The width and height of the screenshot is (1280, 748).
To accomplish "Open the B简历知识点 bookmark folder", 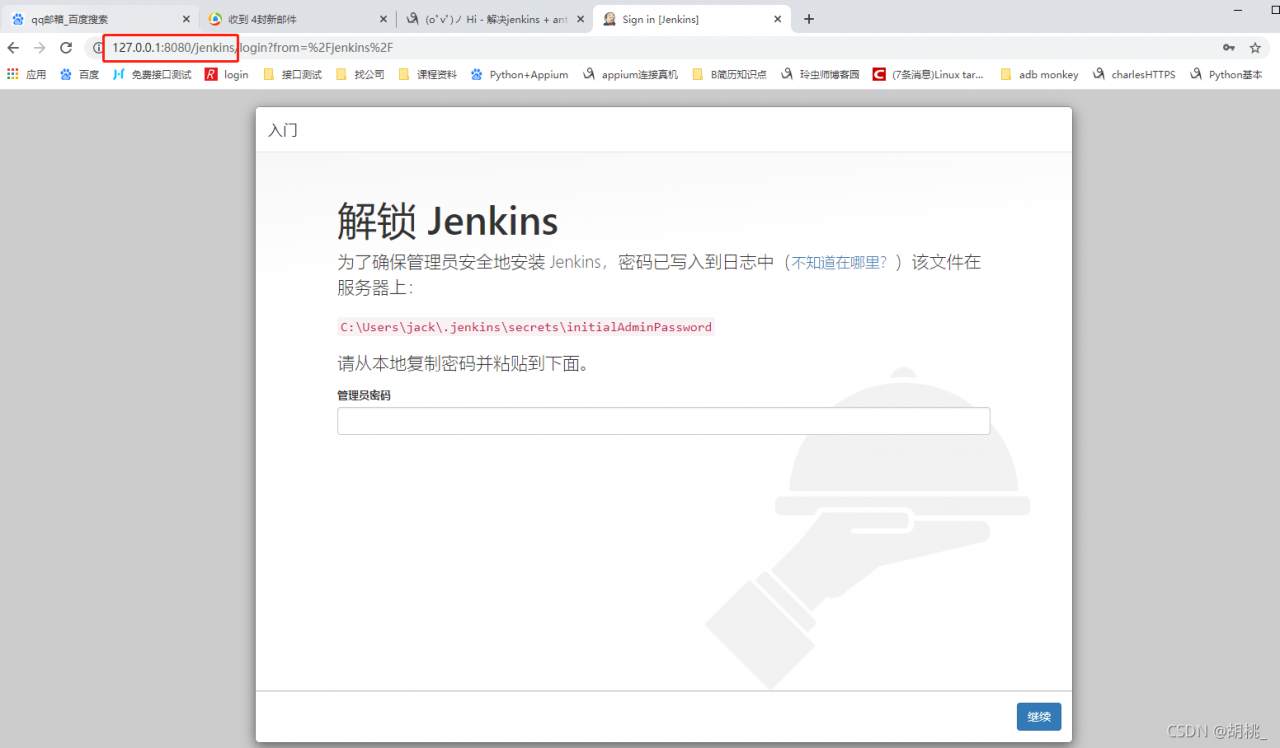I will 730,74.
